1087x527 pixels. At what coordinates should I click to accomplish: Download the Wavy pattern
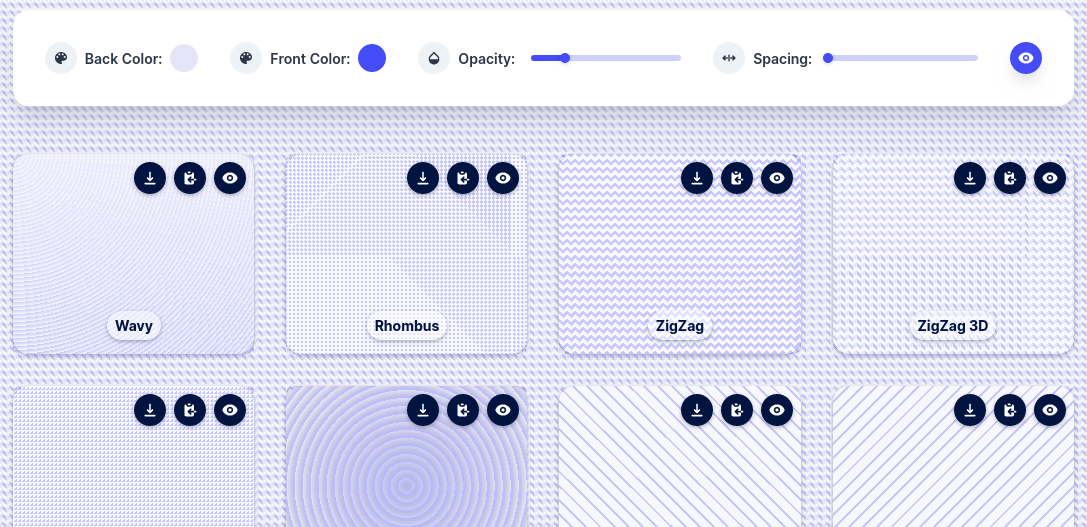pos(150,178)
